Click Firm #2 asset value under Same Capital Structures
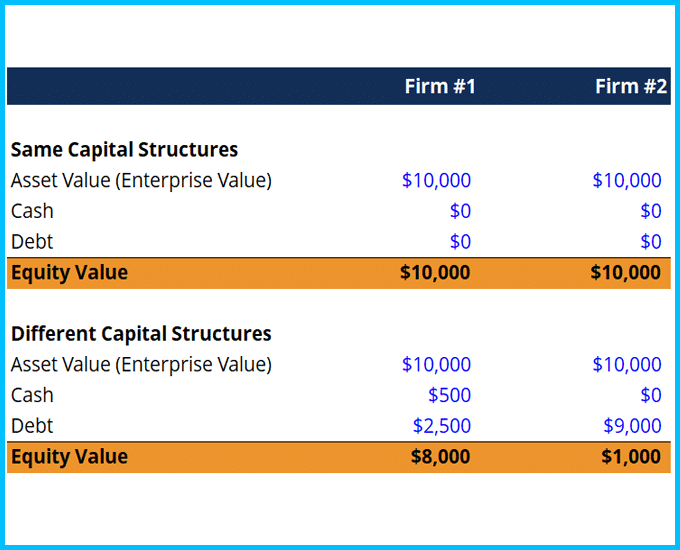This screenshot has width=680, height=550. point(626,181)
